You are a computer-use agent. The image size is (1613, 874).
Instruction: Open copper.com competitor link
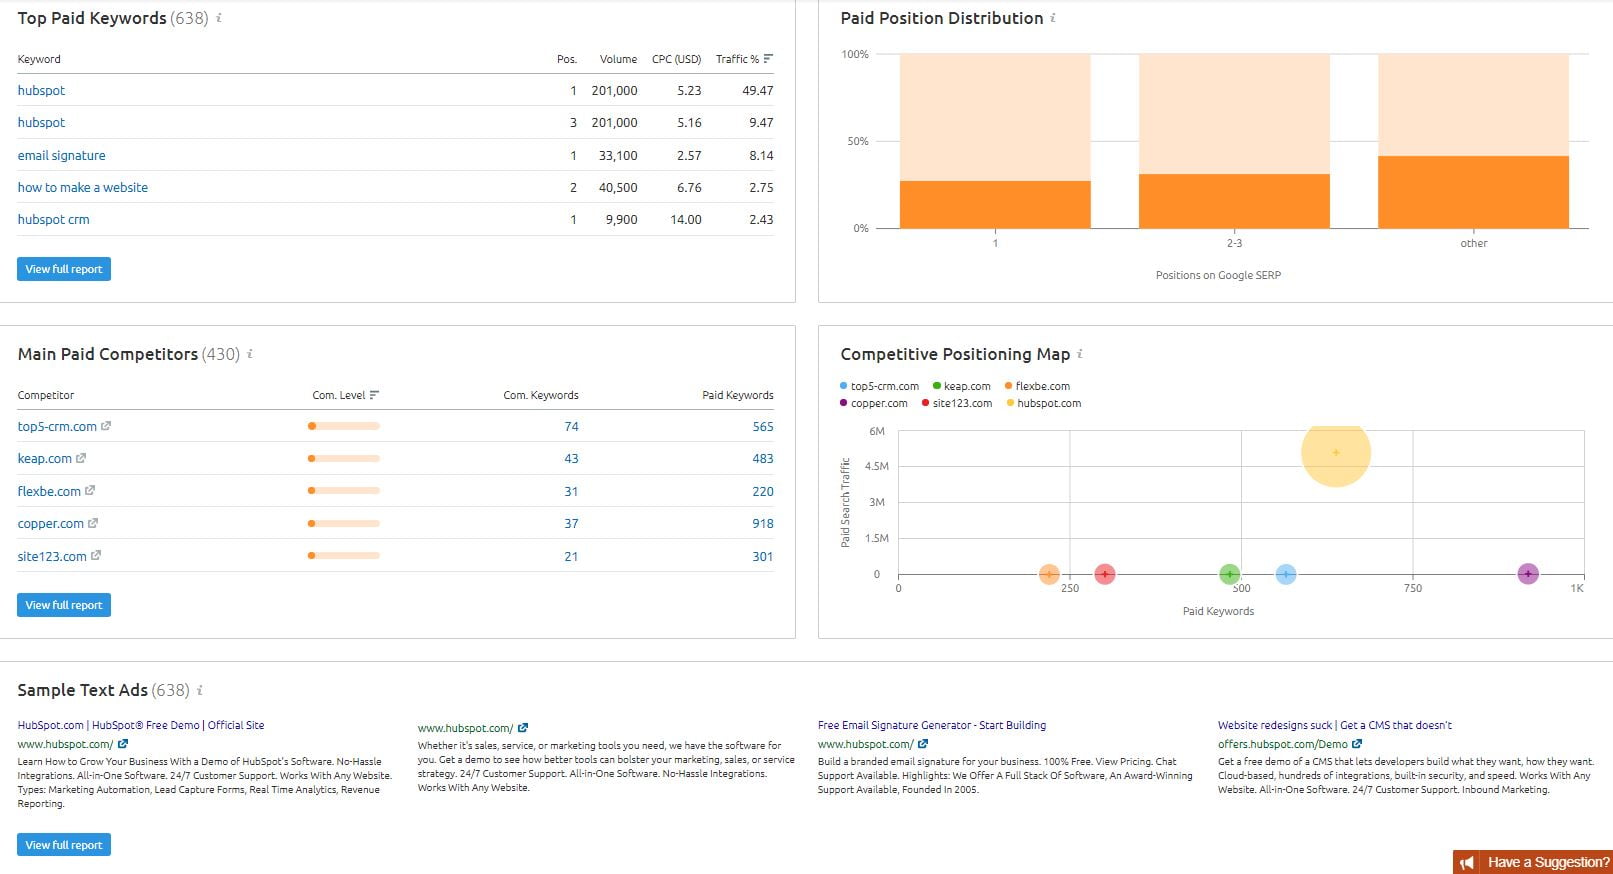(x=50, y=523)
